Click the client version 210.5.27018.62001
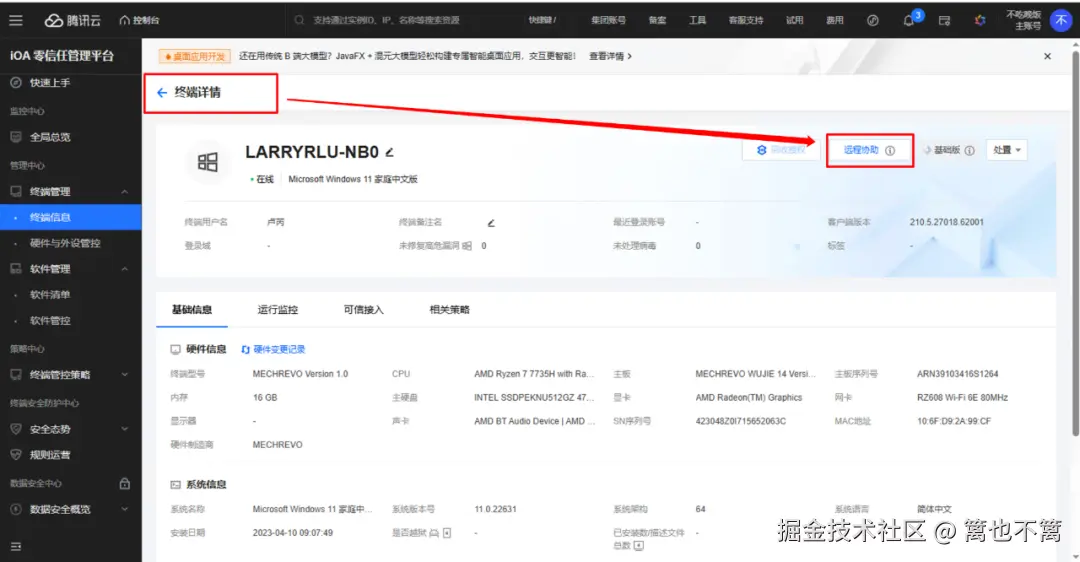The image size is (1080, 562). (946, 222)
